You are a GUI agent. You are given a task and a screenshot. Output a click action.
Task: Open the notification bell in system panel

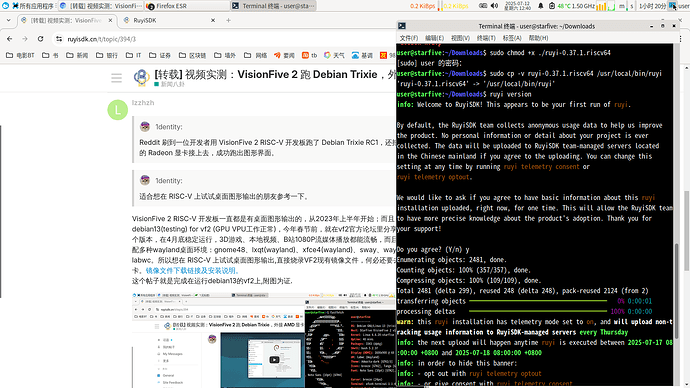540,6
